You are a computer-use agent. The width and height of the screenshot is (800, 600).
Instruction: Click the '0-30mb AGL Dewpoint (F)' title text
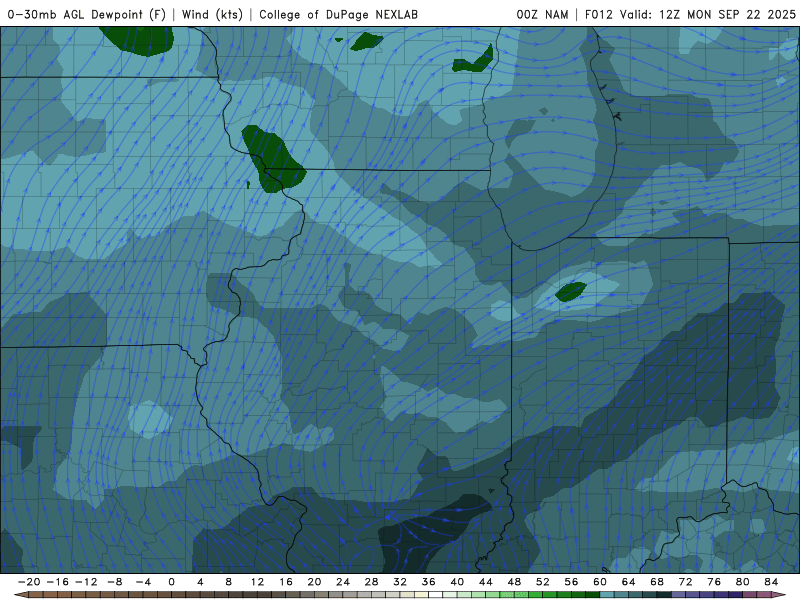(87, 14)
